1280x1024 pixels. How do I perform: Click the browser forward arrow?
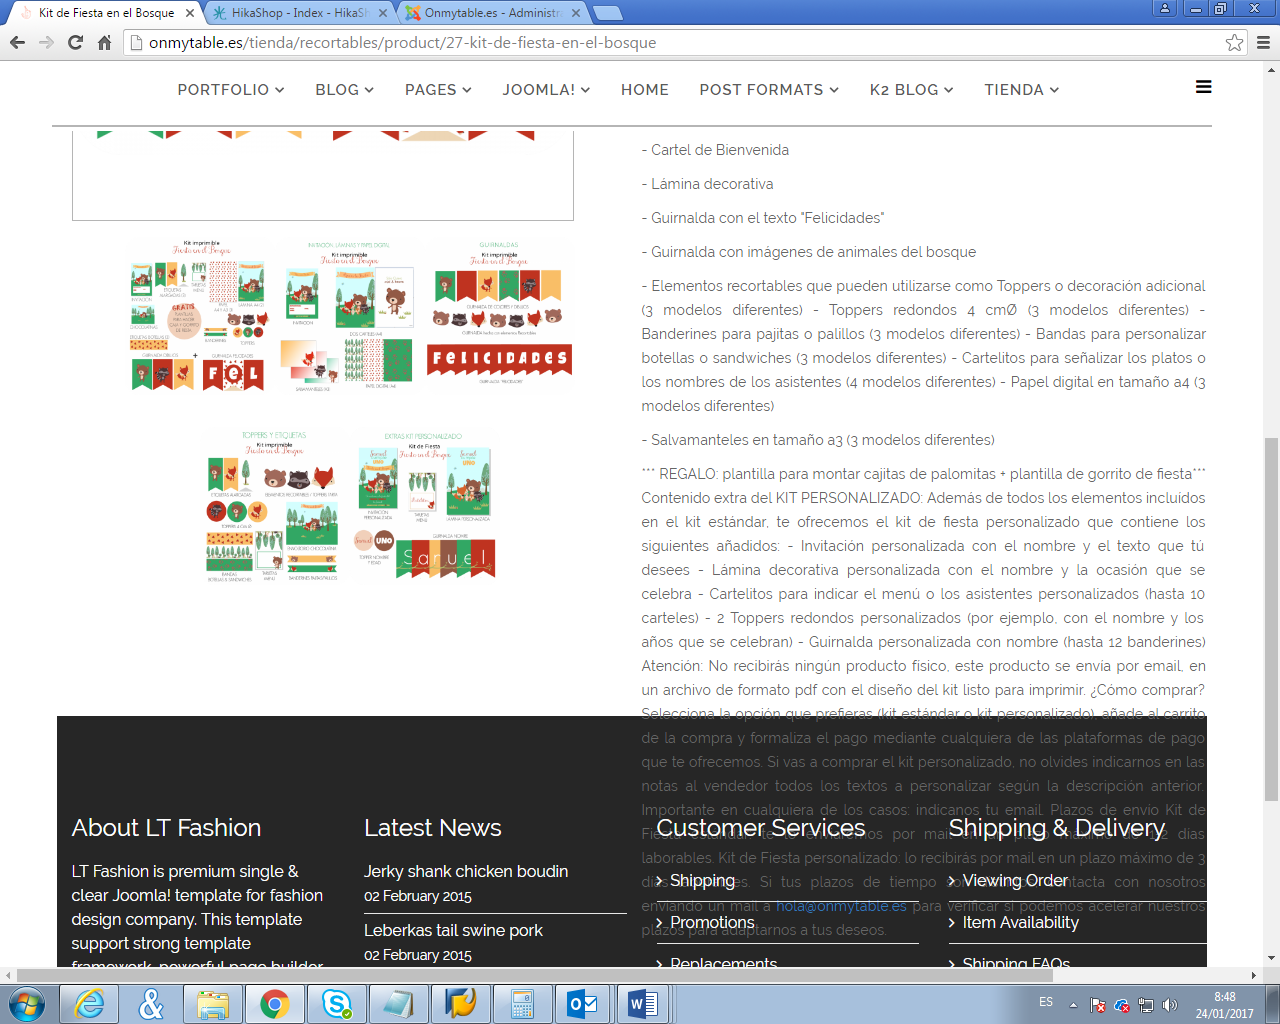click(x=46, y=42)
